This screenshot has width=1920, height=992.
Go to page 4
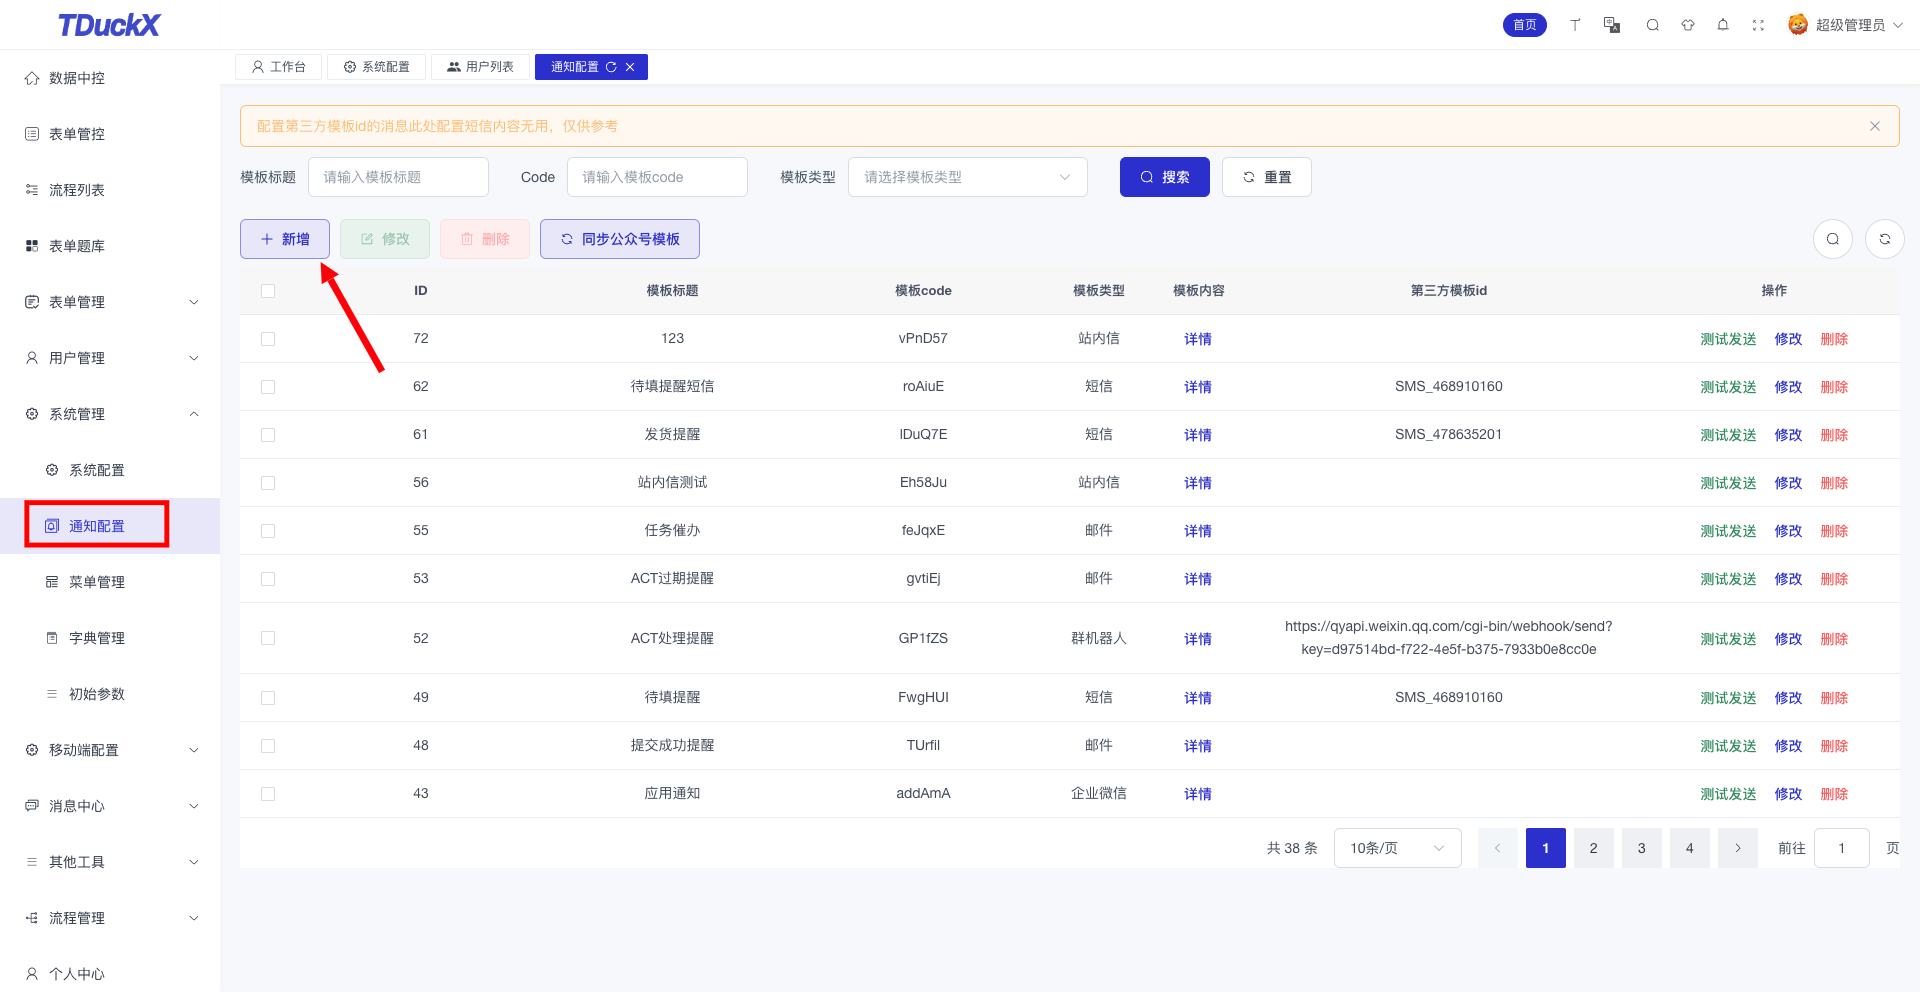tap(1690, 848)
